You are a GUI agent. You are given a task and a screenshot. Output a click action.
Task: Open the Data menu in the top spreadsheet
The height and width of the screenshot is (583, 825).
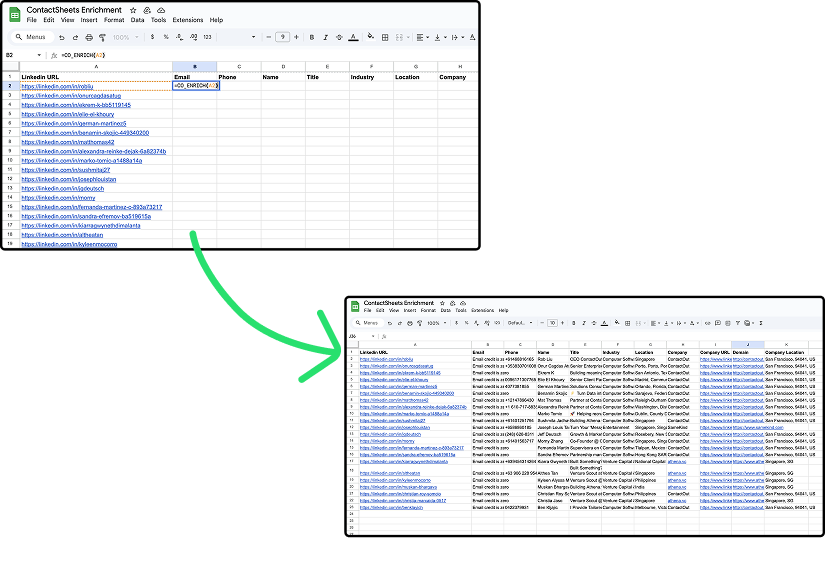point(137,20)
